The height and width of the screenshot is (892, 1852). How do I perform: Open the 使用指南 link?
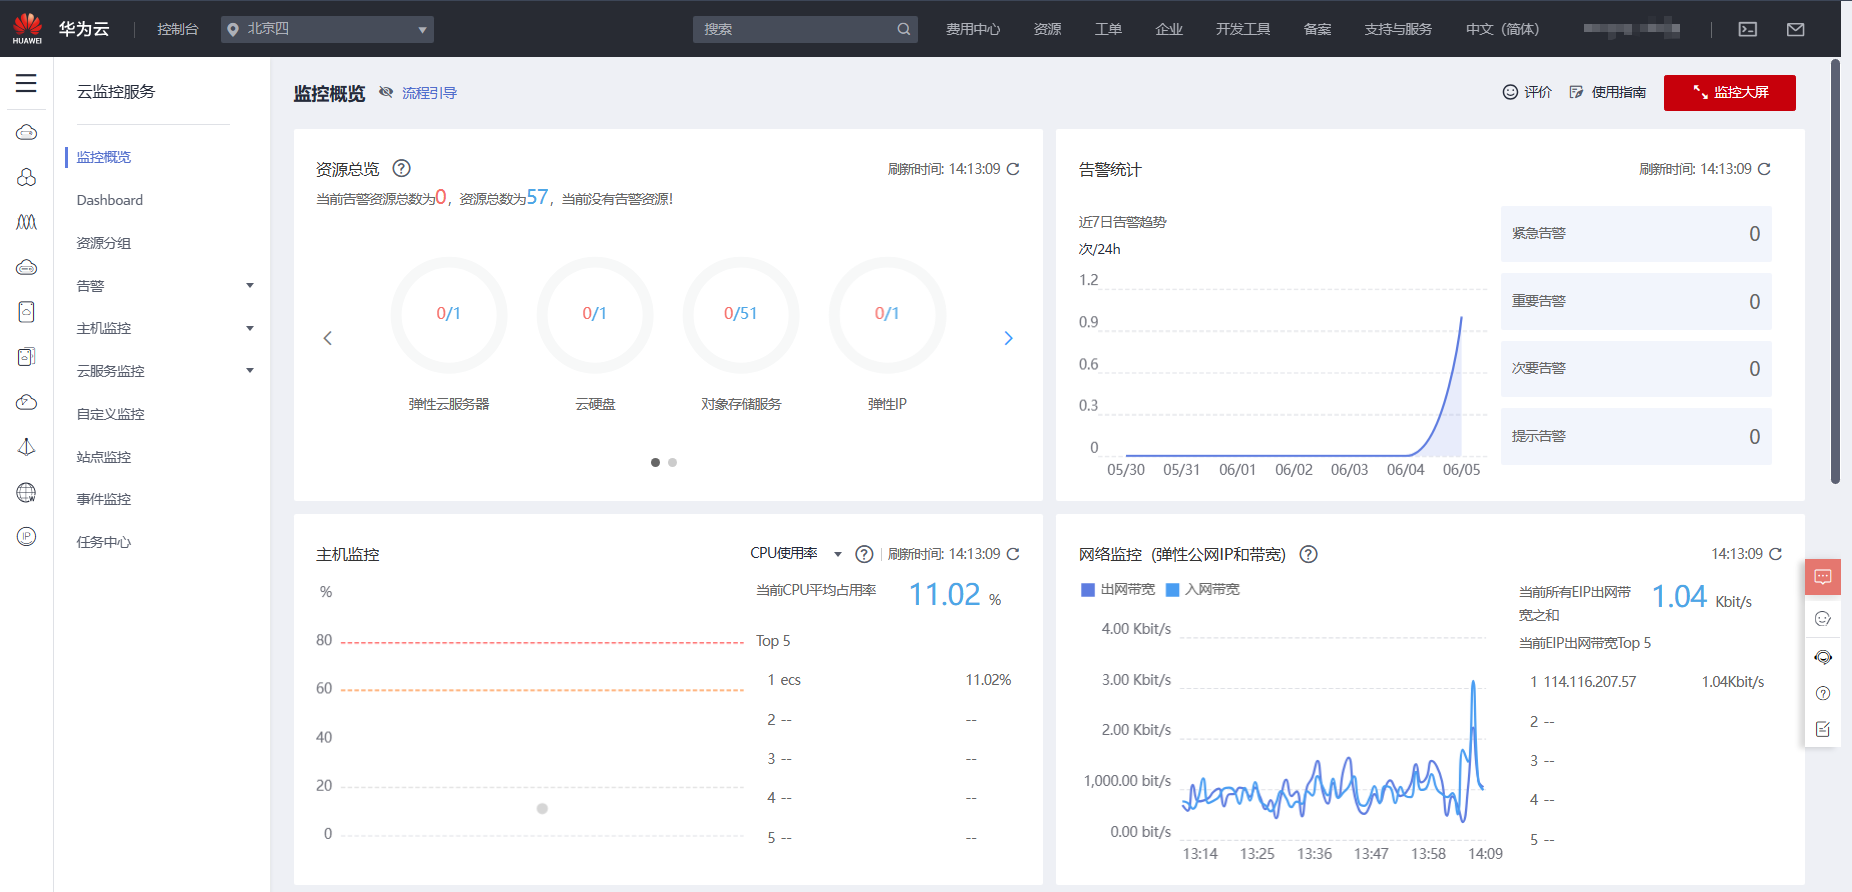click(1608, 92)
